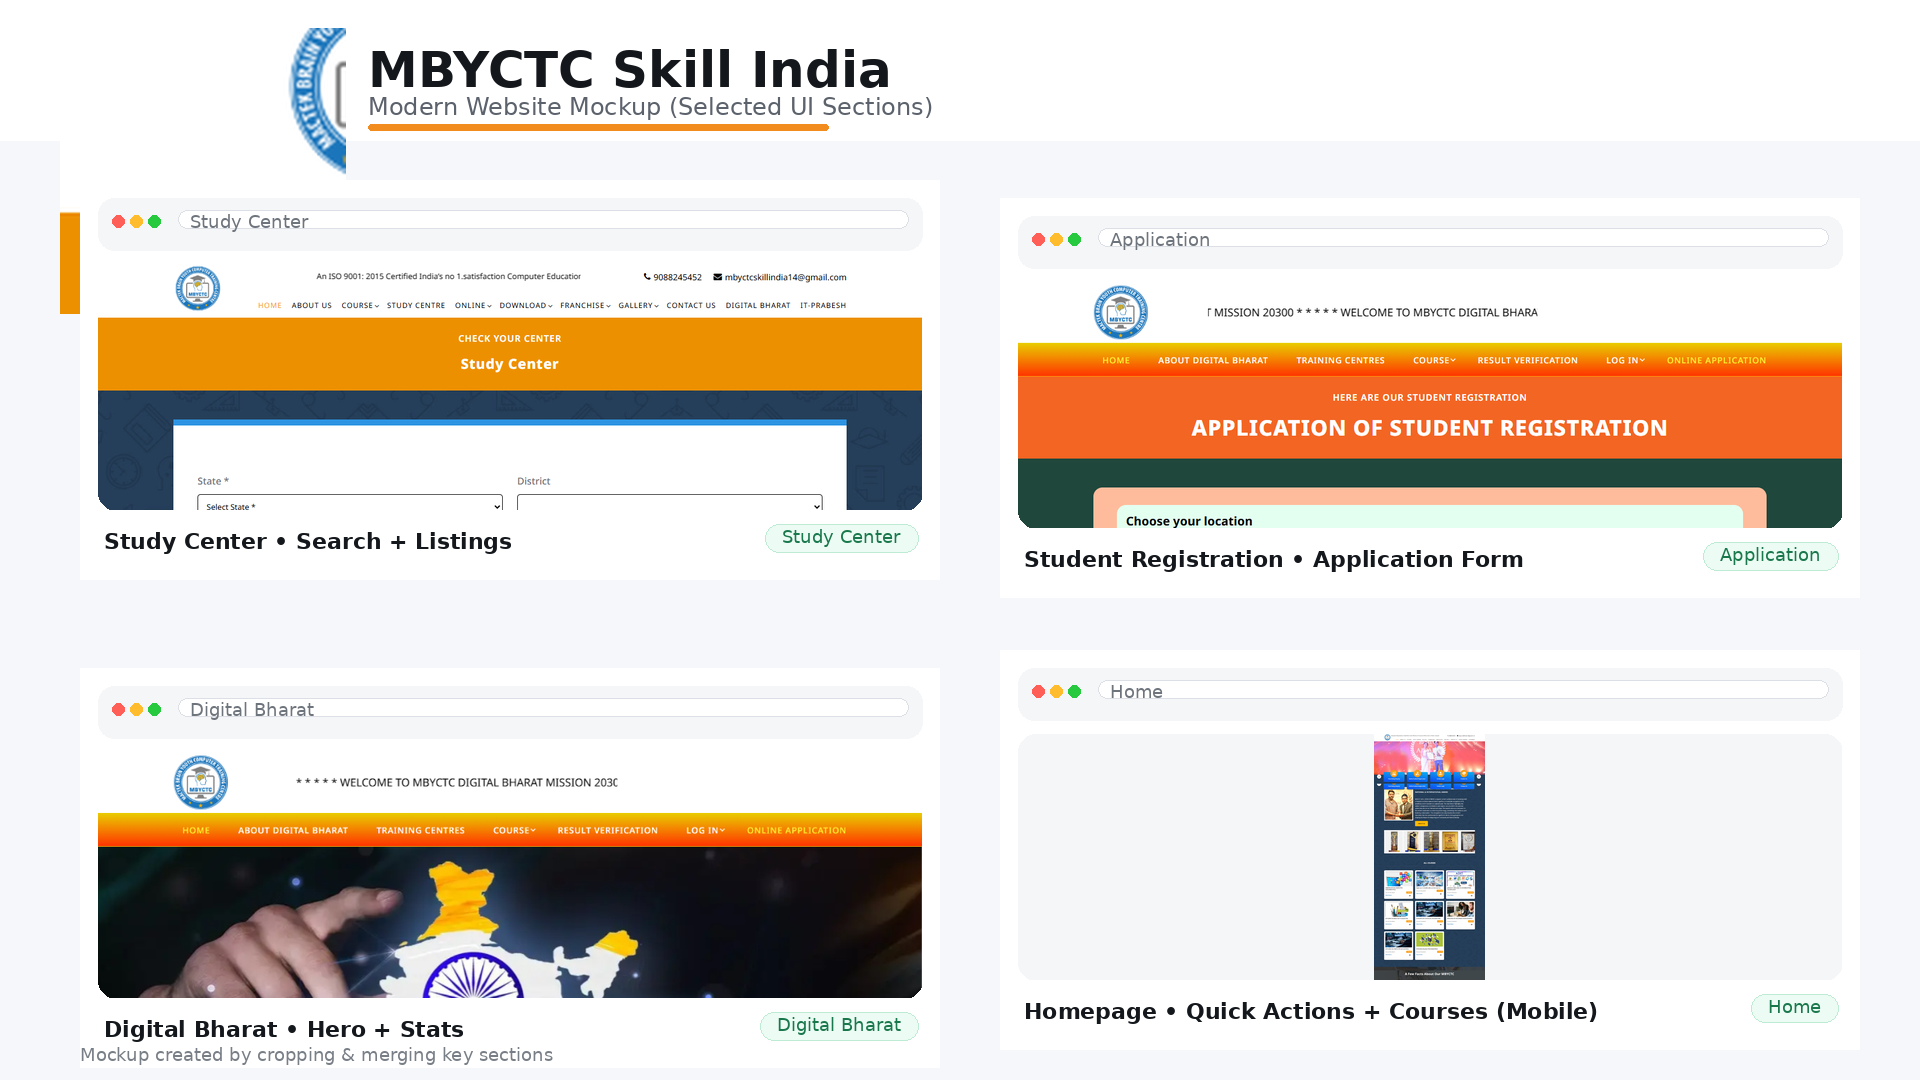Viewport: 1920px width, 1080px height.
Task: Click envelope icon beside the email address
Action: pos(717,277)
